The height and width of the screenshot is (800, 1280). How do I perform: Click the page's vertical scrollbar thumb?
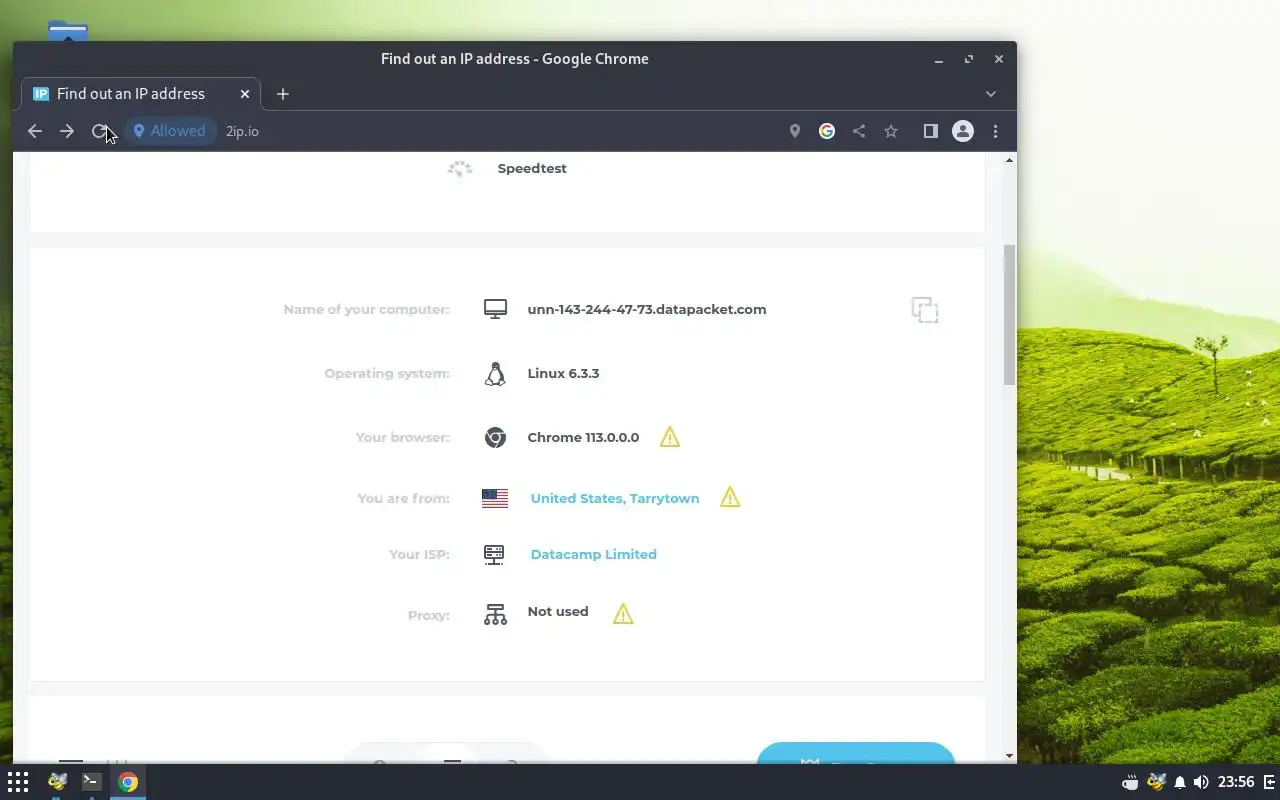1009,315
